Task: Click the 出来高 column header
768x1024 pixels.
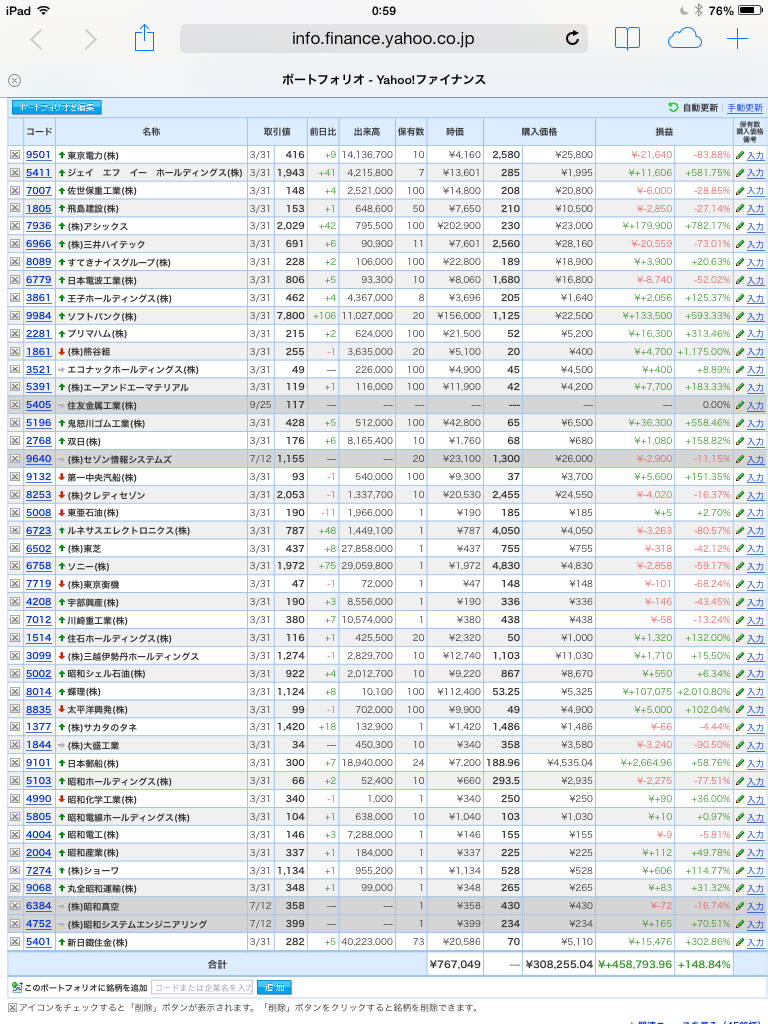Action: pos(366,132)
